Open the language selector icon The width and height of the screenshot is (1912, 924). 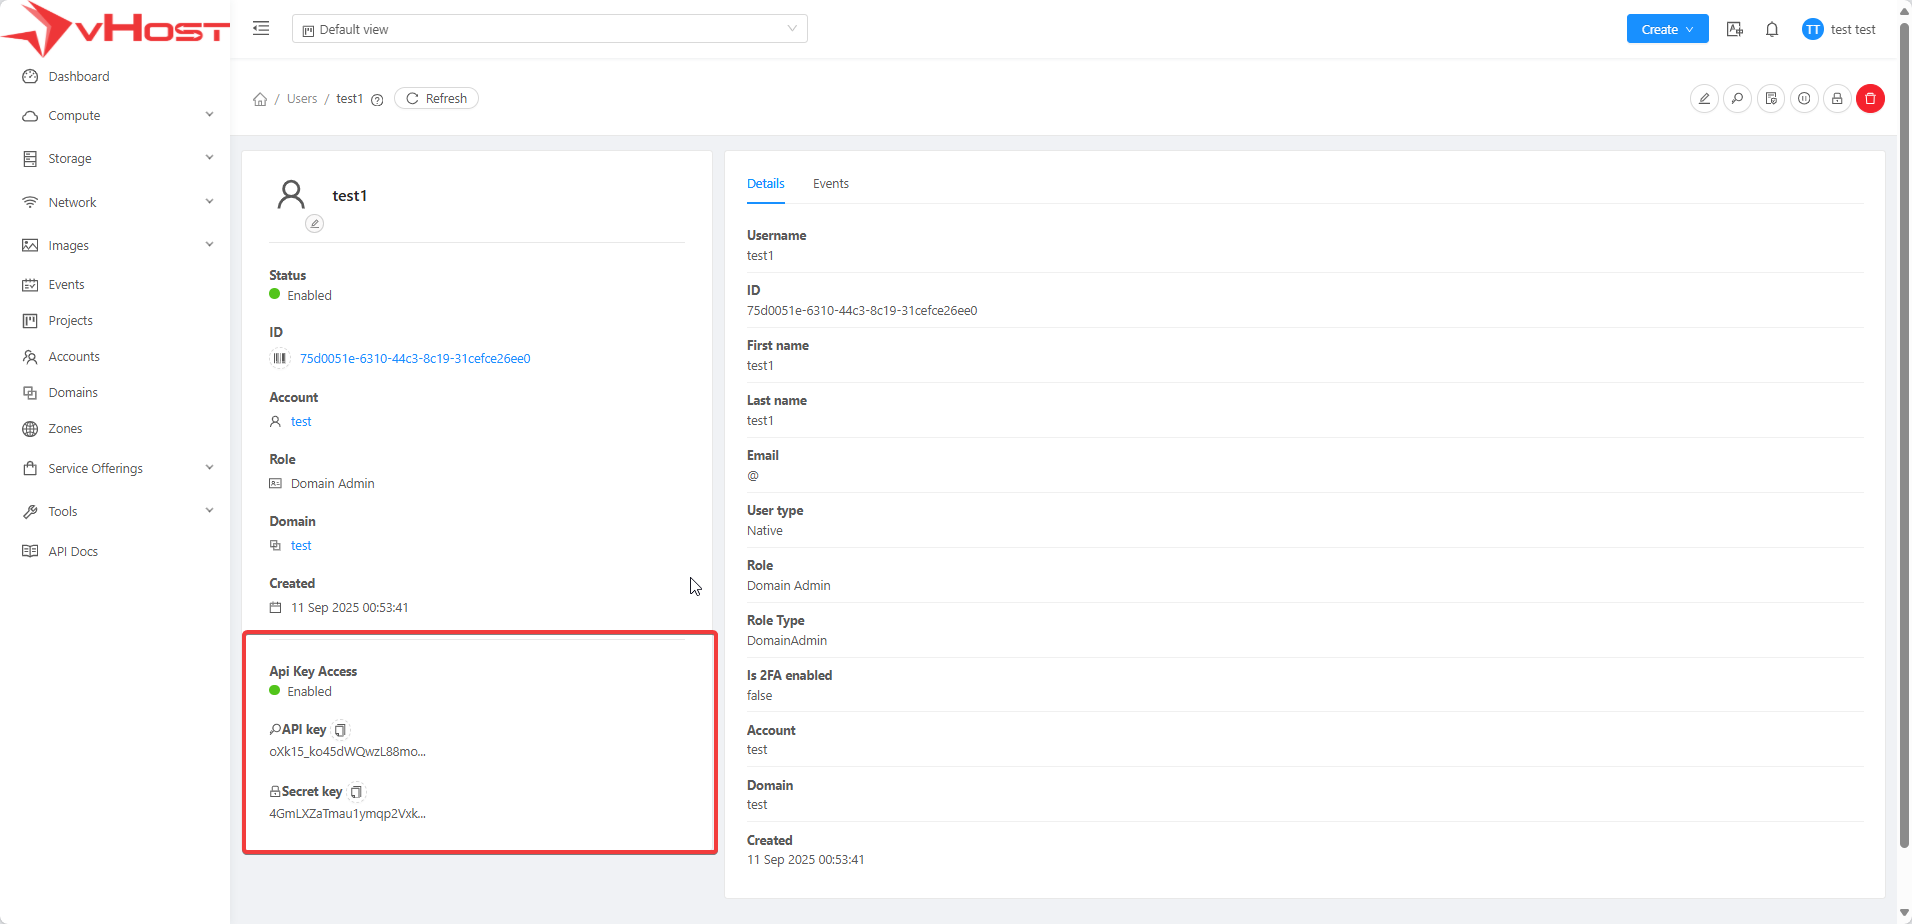(1735, 29)
